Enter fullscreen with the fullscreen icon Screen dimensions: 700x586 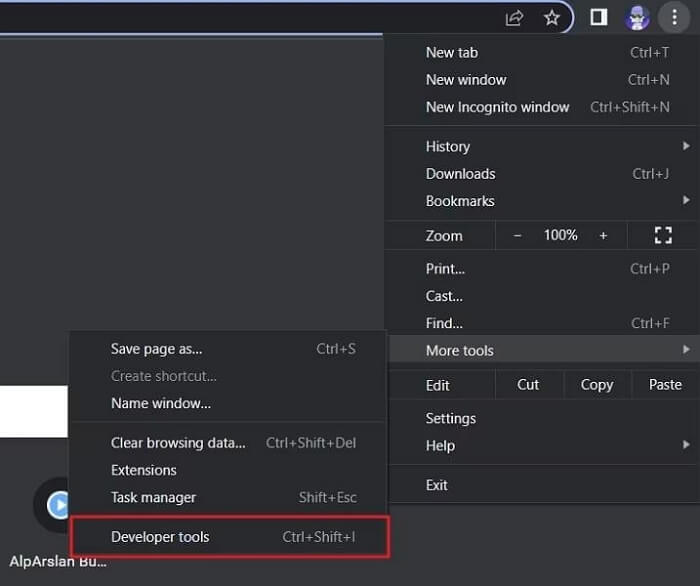tap(663, 235)
